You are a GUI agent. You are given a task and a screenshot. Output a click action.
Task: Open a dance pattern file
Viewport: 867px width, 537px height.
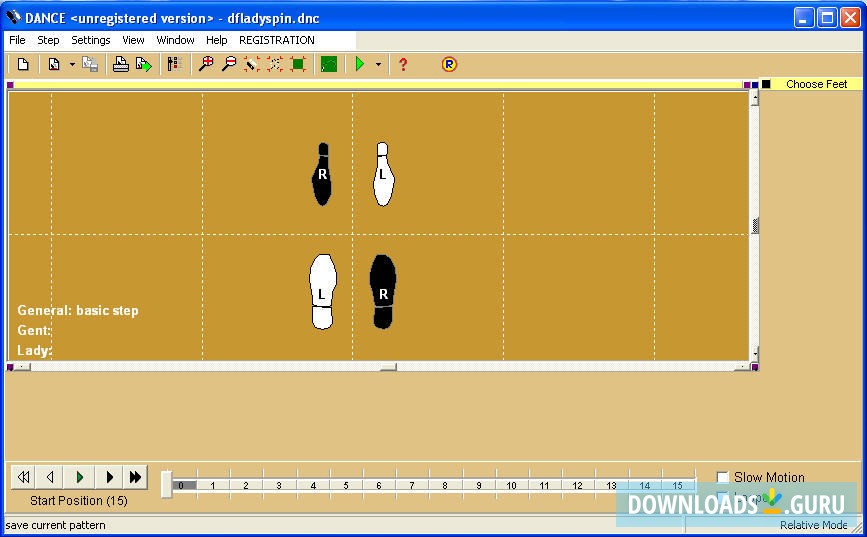tap(54, 65)
